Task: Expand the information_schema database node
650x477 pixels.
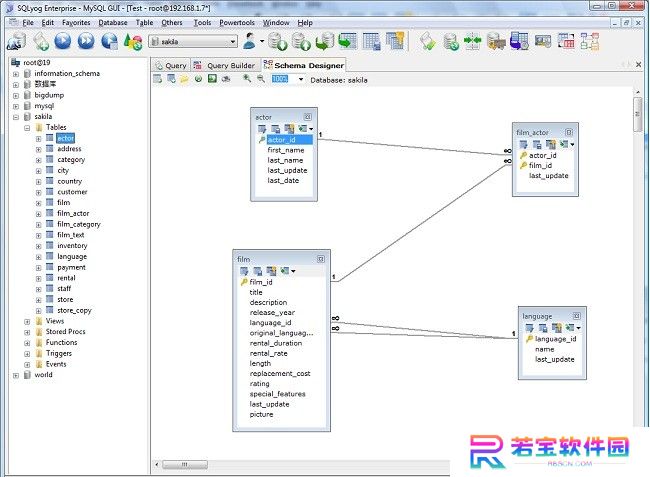Action: [x=16, y=74]
